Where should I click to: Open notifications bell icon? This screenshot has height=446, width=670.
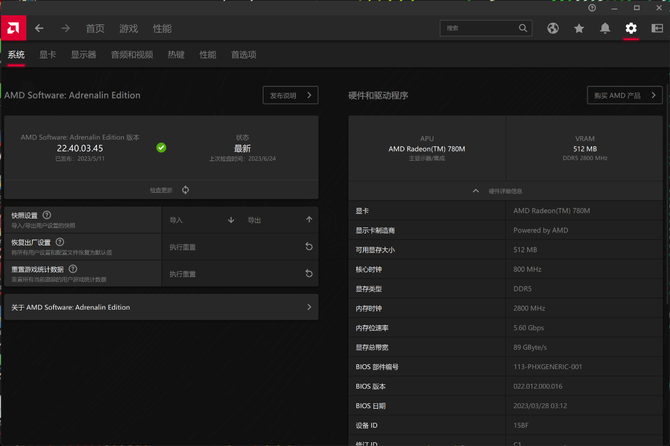click(x=605, y=28)
